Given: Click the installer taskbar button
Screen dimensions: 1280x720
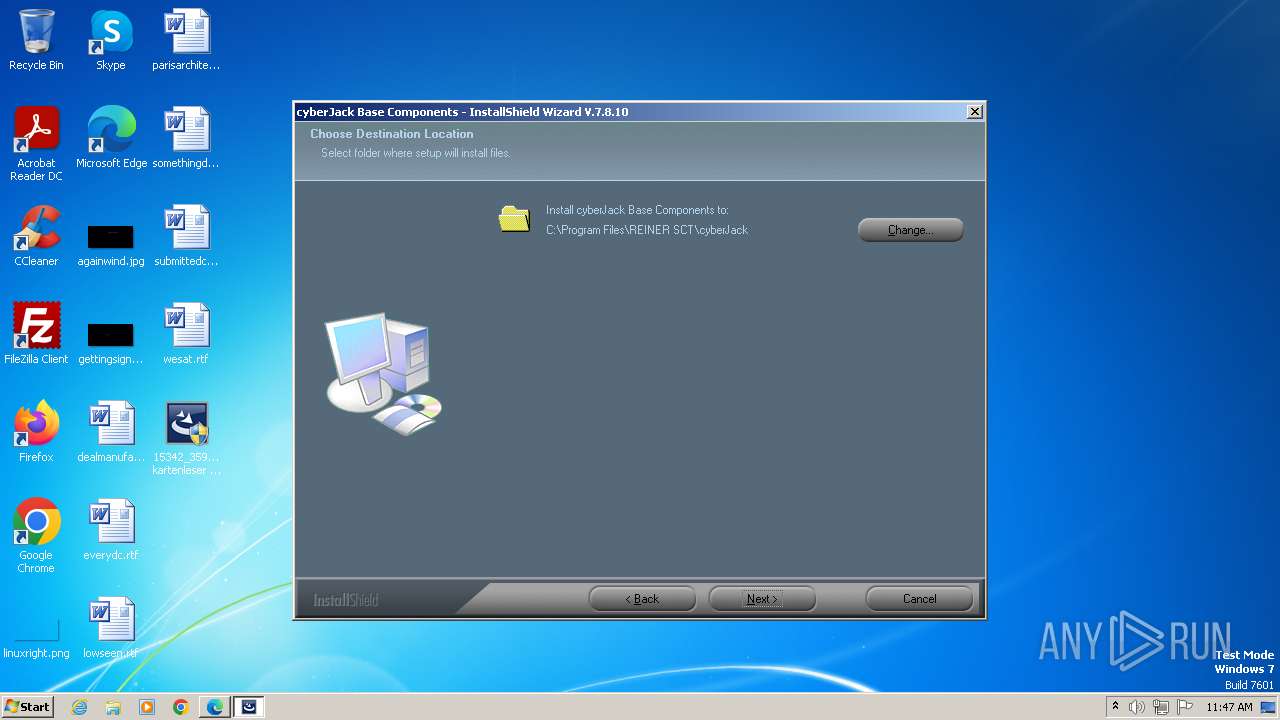Looking at the screenshot, I should pyautogui.click(x=249, y=707).
